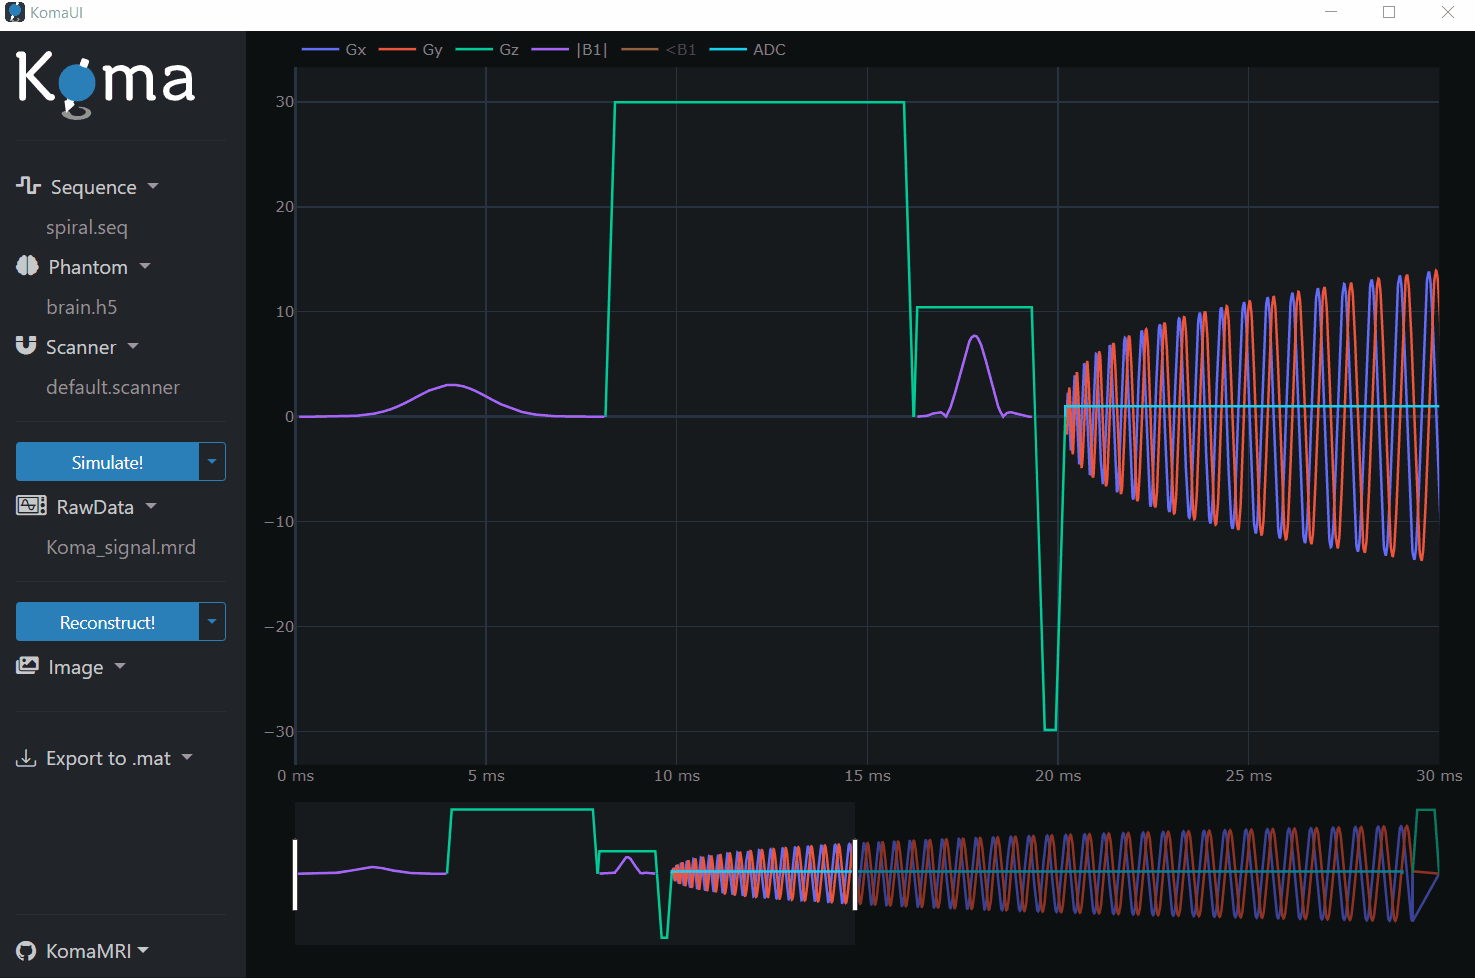Screen dimensions: 1475x978
Task: Toggle Gx trace in plot legend
Action: coord(335,50)
